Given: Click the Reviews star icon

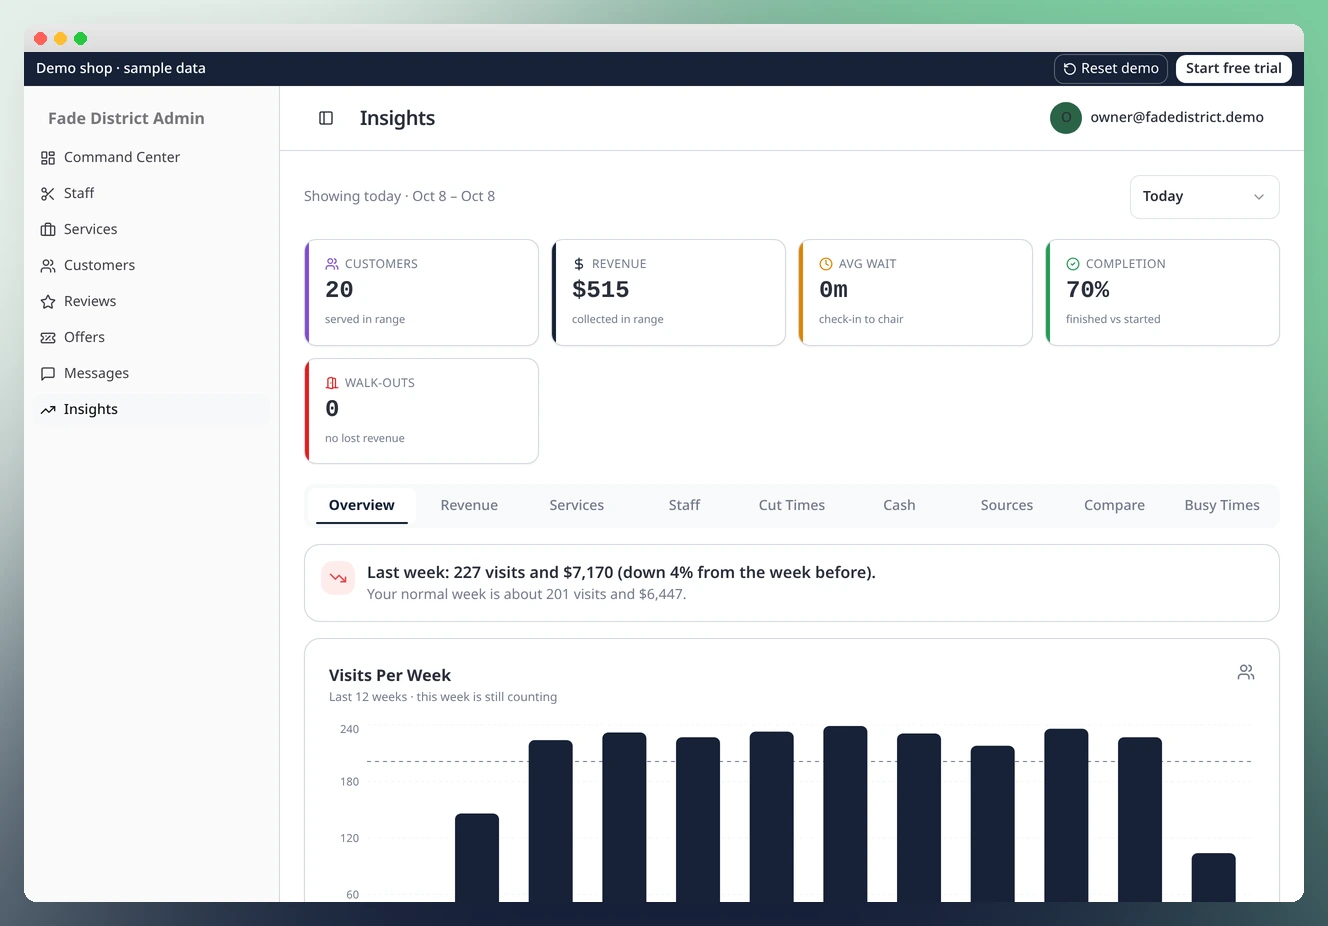Looking at the screenshot, I should pos(48,302).
